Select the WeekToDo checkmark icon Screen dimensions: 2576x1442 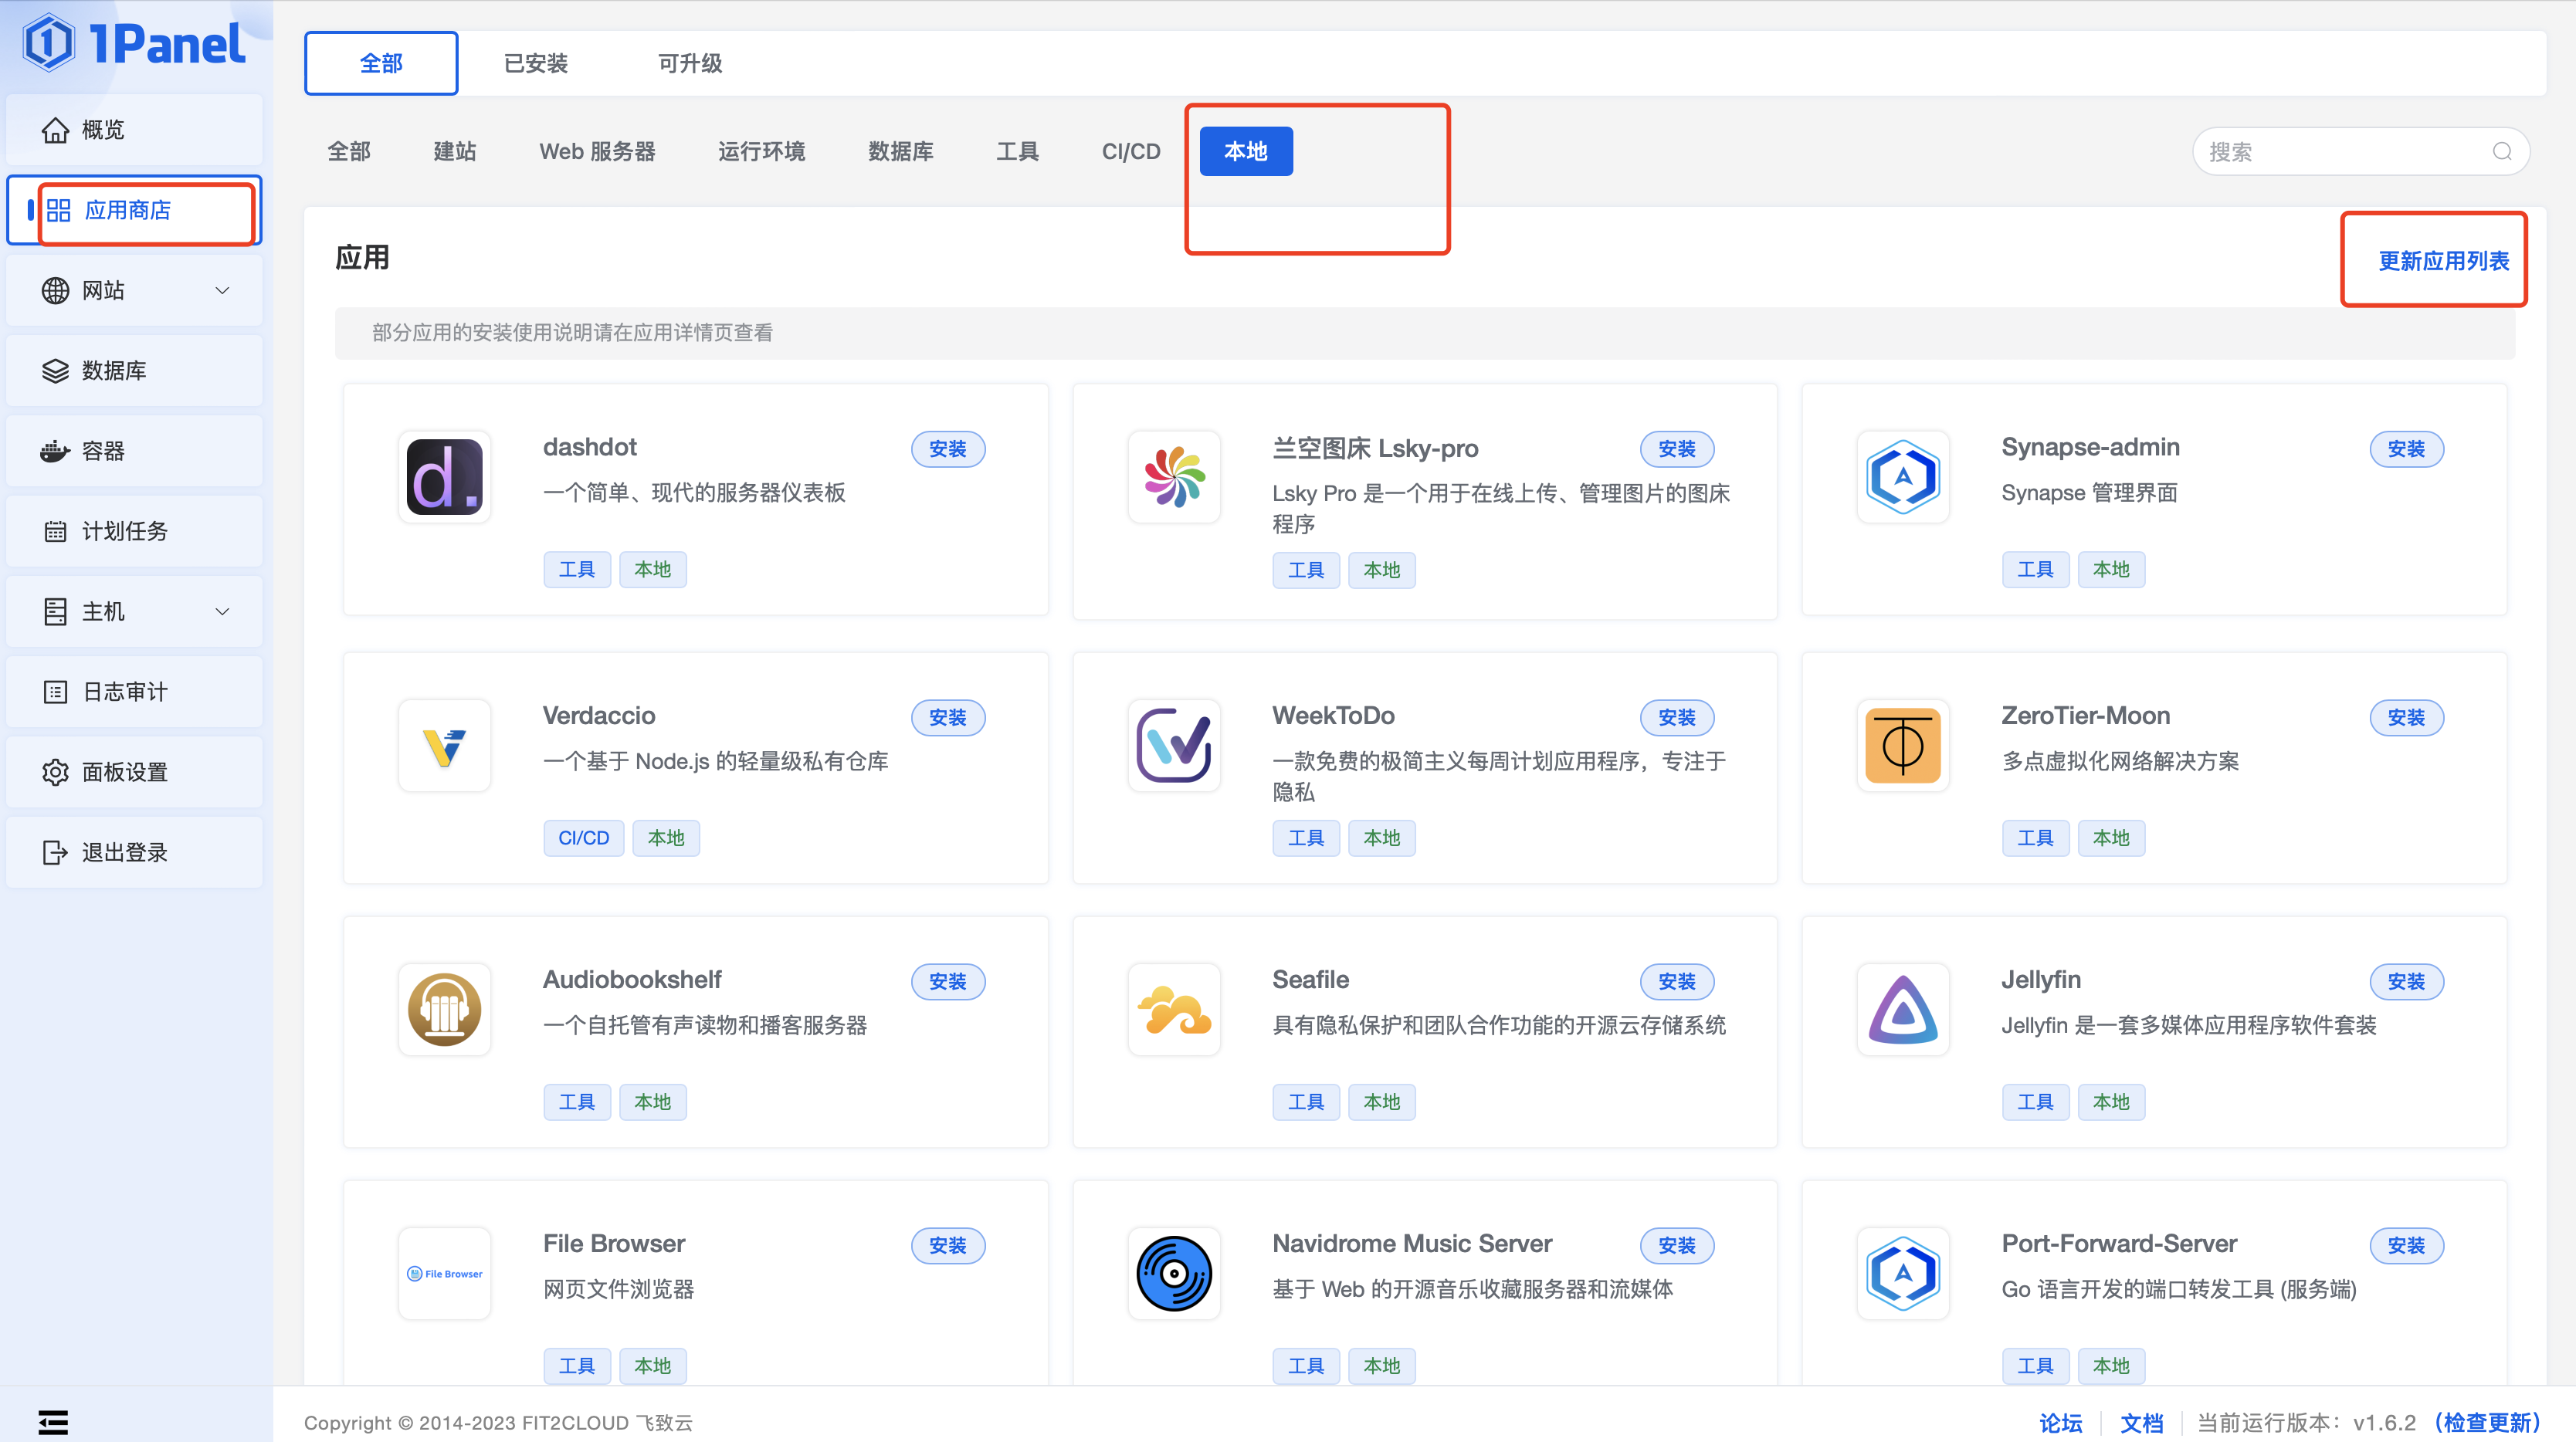[1174, 746]
